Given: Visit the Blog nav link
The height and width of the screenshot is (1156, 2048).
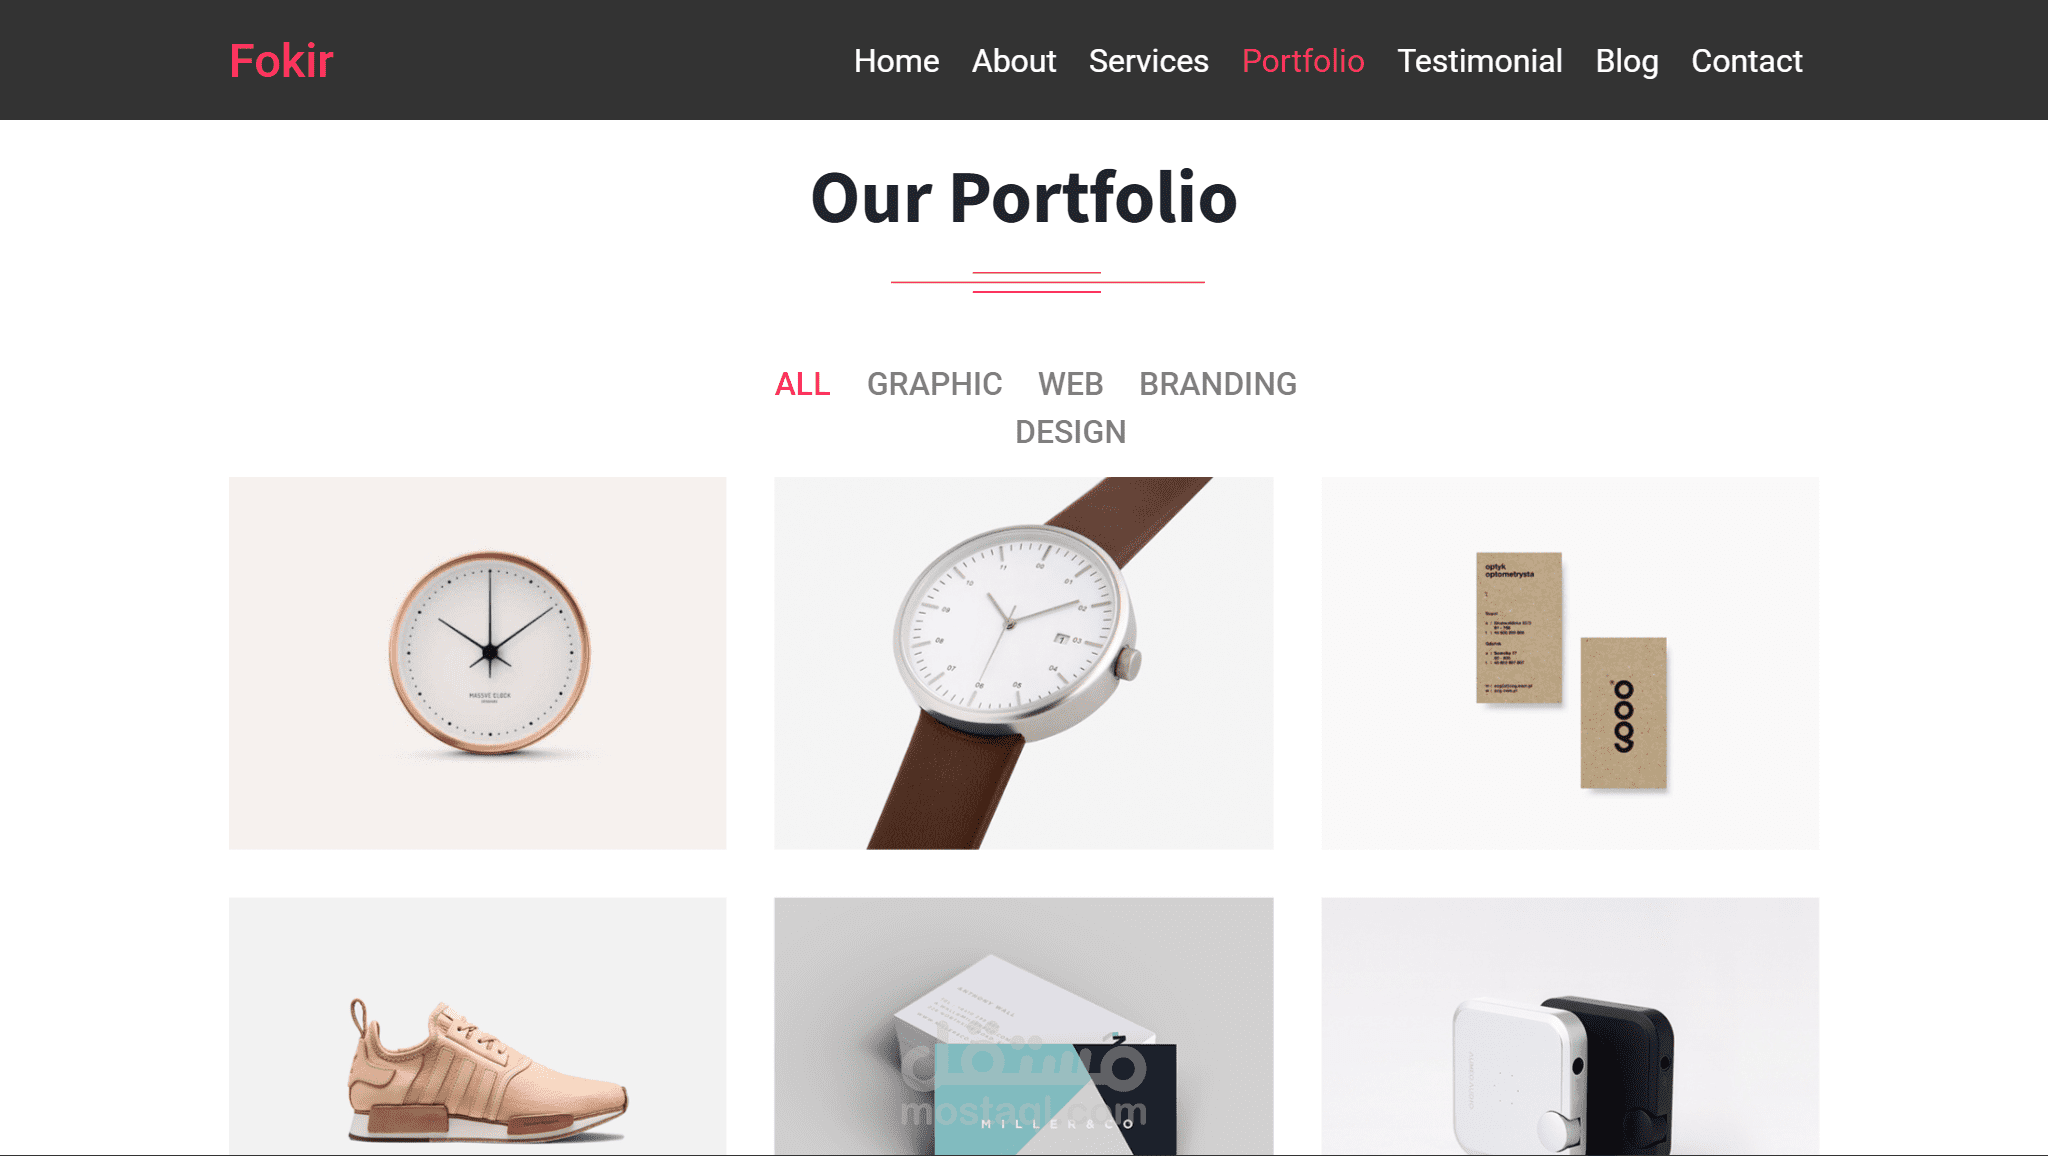Looking at the screenshot, I should coord(1626,61).
